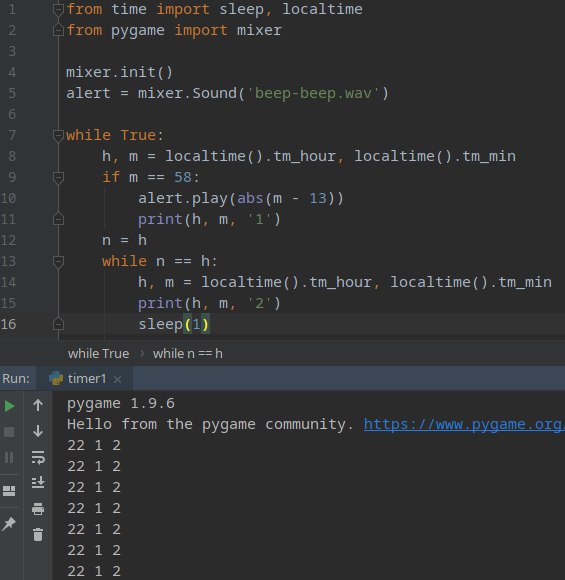Screen dimensions: 565x580
Task: Toggle scroll to end of output
Action: [38, 483]
